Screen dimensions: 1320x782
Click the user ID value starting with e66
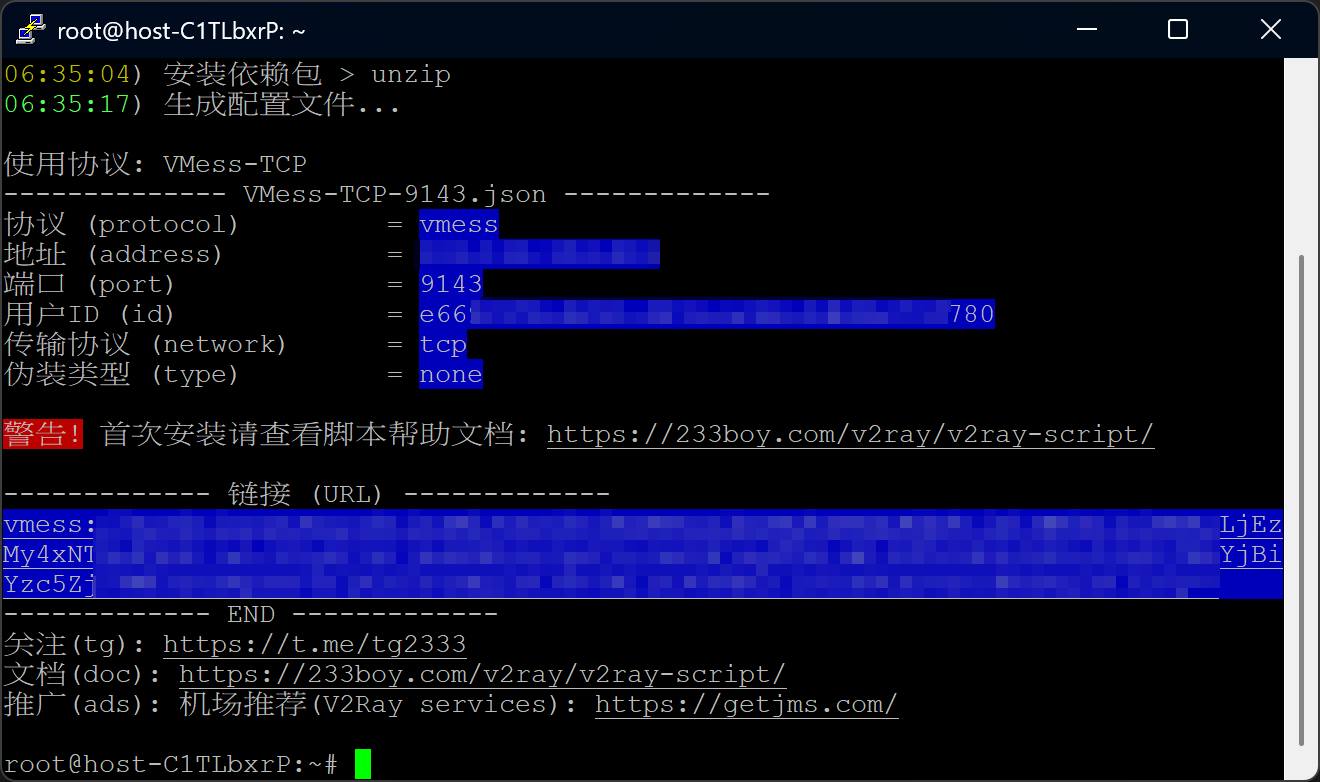click(x=707, y=315)
